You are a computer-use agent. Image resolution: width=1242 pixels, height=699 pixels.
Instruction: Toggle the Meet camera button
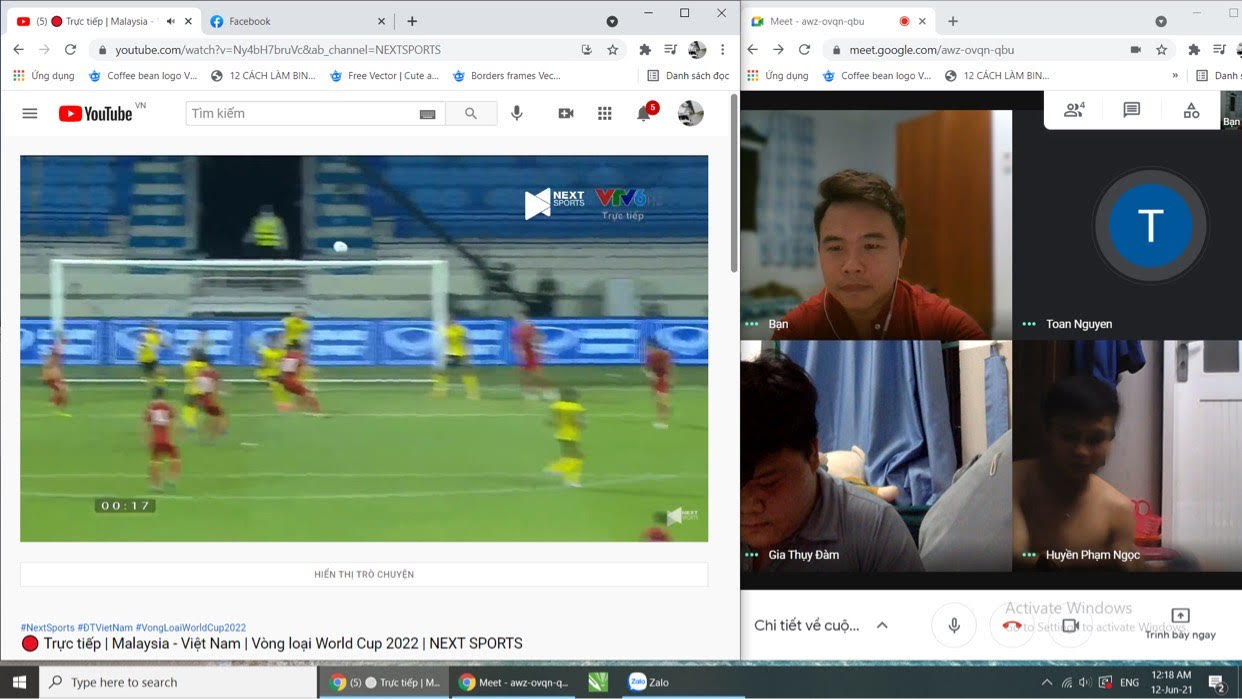click(1070, 626)
